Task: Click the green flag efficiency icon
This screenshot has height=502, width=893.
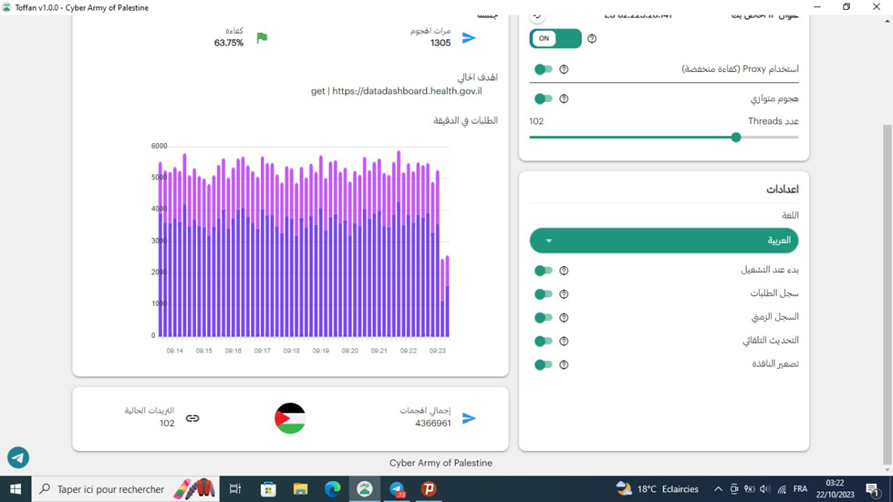Action: coord(261,38)
